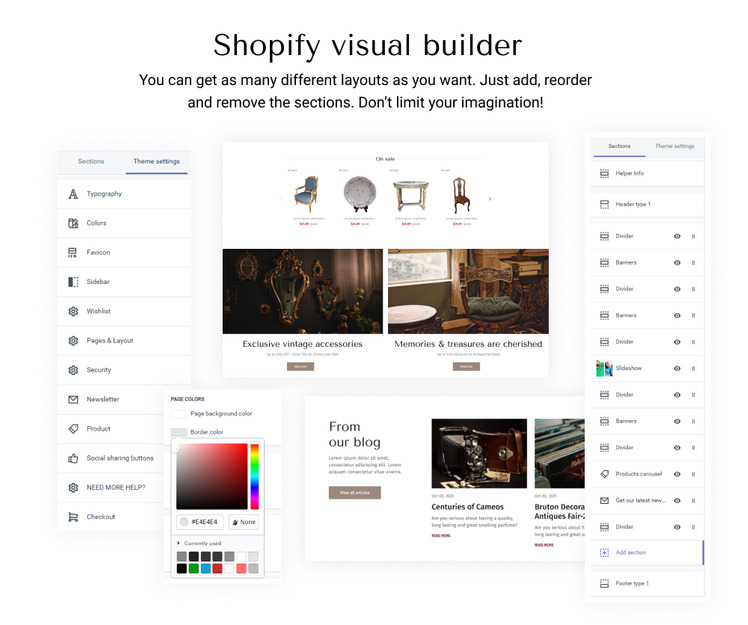The width and height of the screenshot is (748, 625).
Task: Expand the Currently used colors triangle
Action: tap(178, 543)
